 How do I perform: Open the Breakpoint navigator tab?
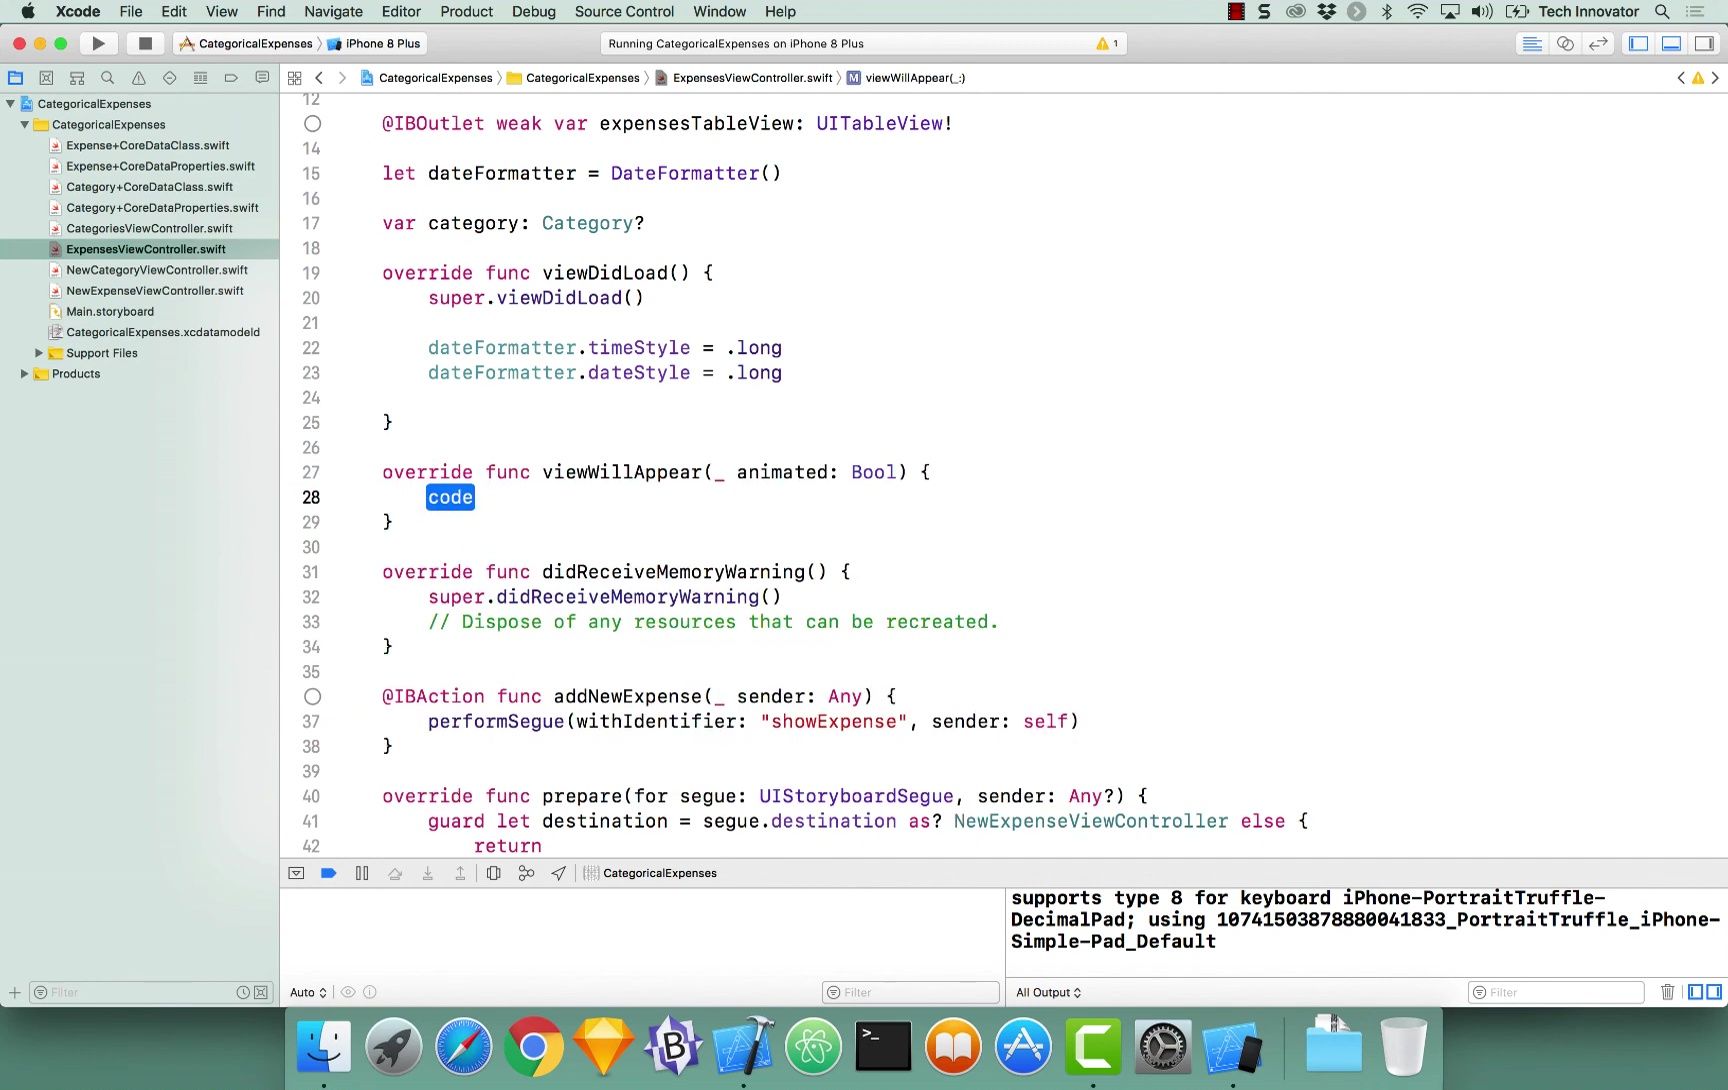pyautogui.click(x=231, y=78)
